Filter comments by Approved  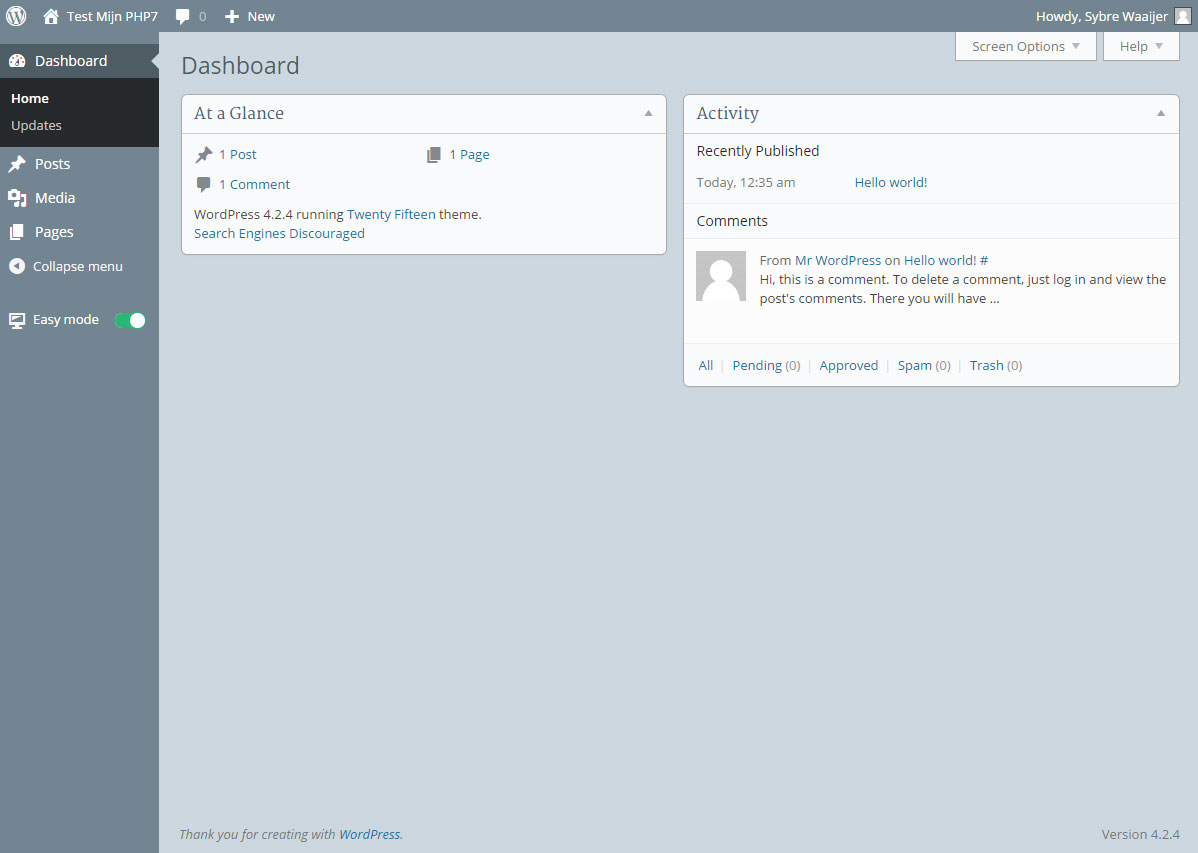[x=849, y=366]
